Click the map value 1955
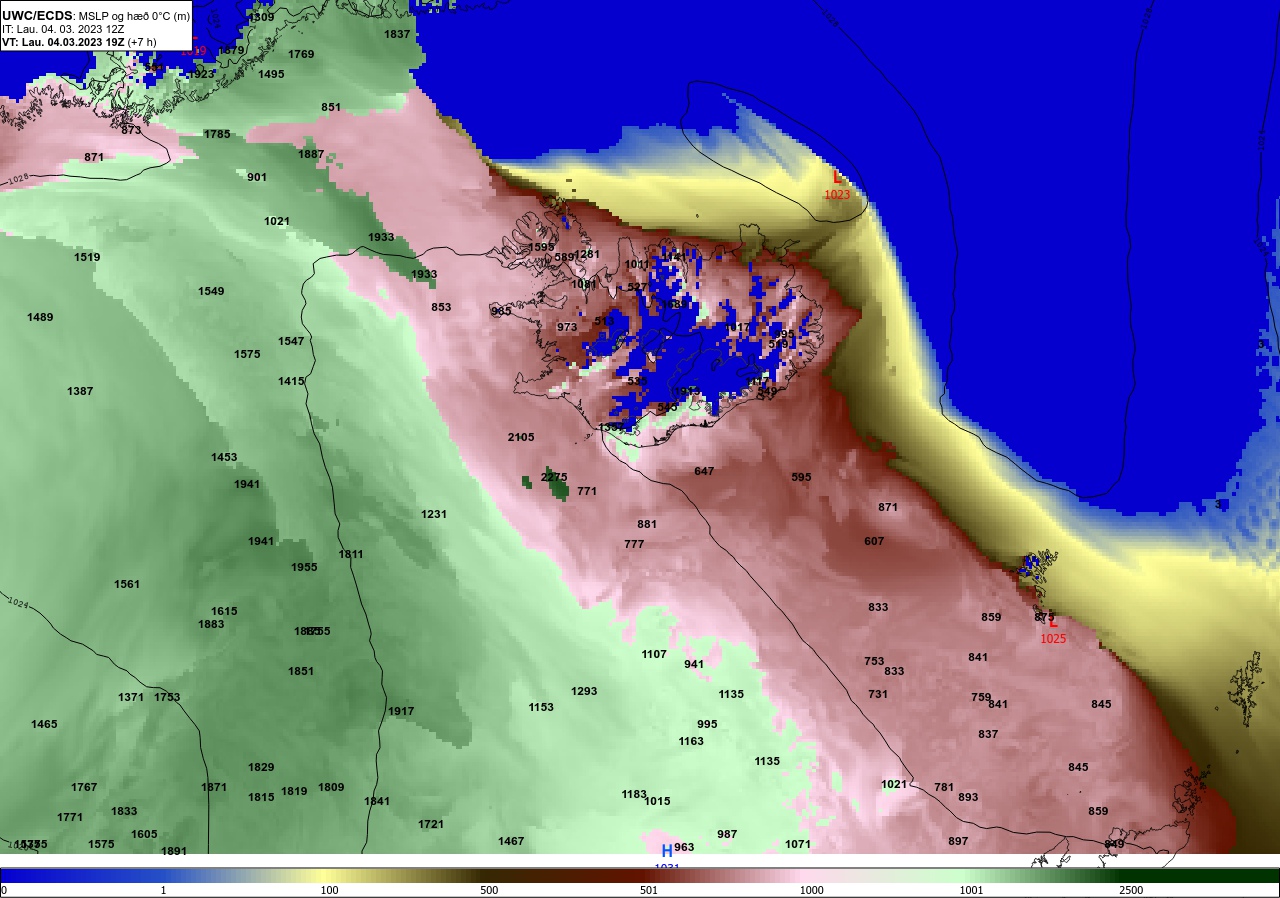The width and height of the screenshot is (1280, 898). (304, 567)
